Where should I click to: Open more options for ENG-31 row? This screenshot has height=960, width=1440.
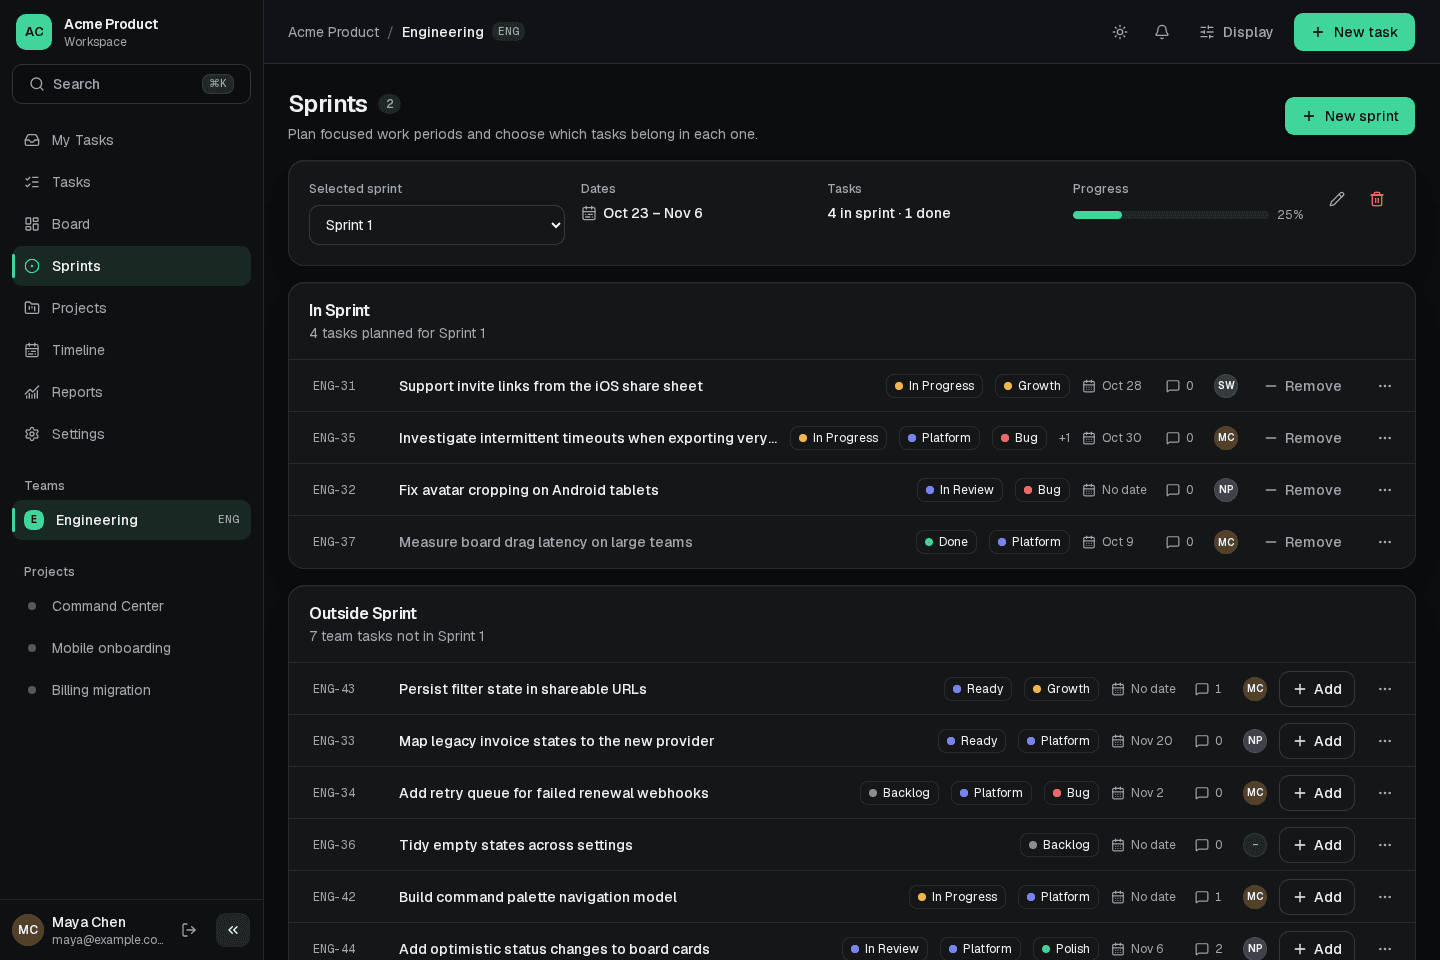(1385, 386)
